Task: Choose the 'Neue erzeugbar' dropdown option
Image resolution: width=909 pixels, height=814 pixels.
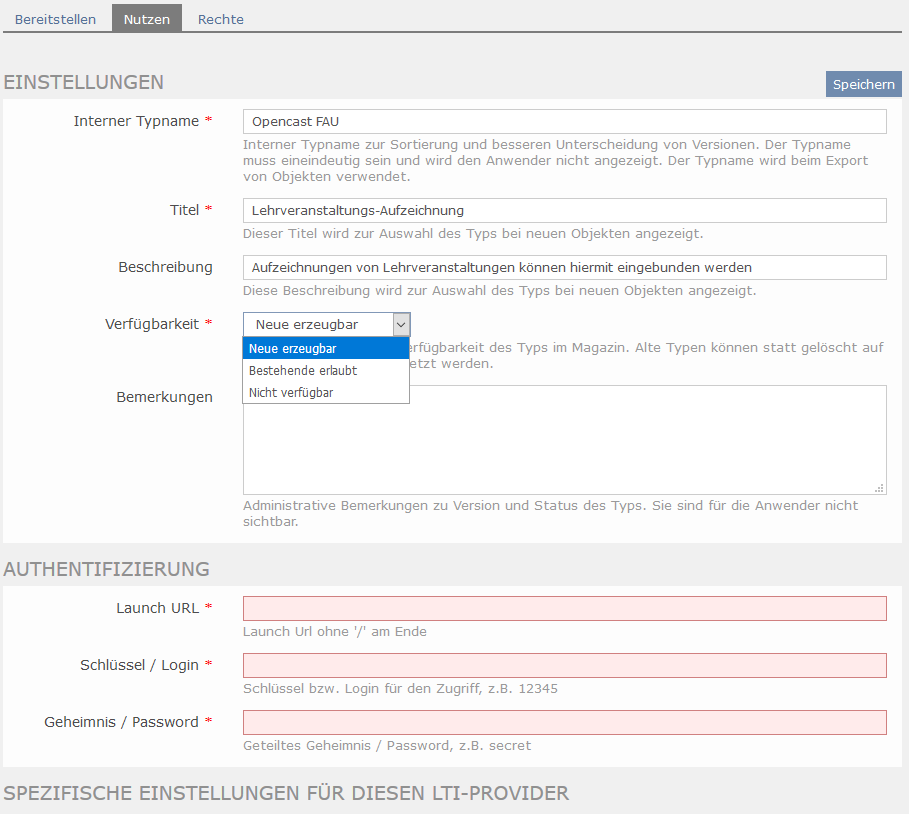Action: point(325,348)
